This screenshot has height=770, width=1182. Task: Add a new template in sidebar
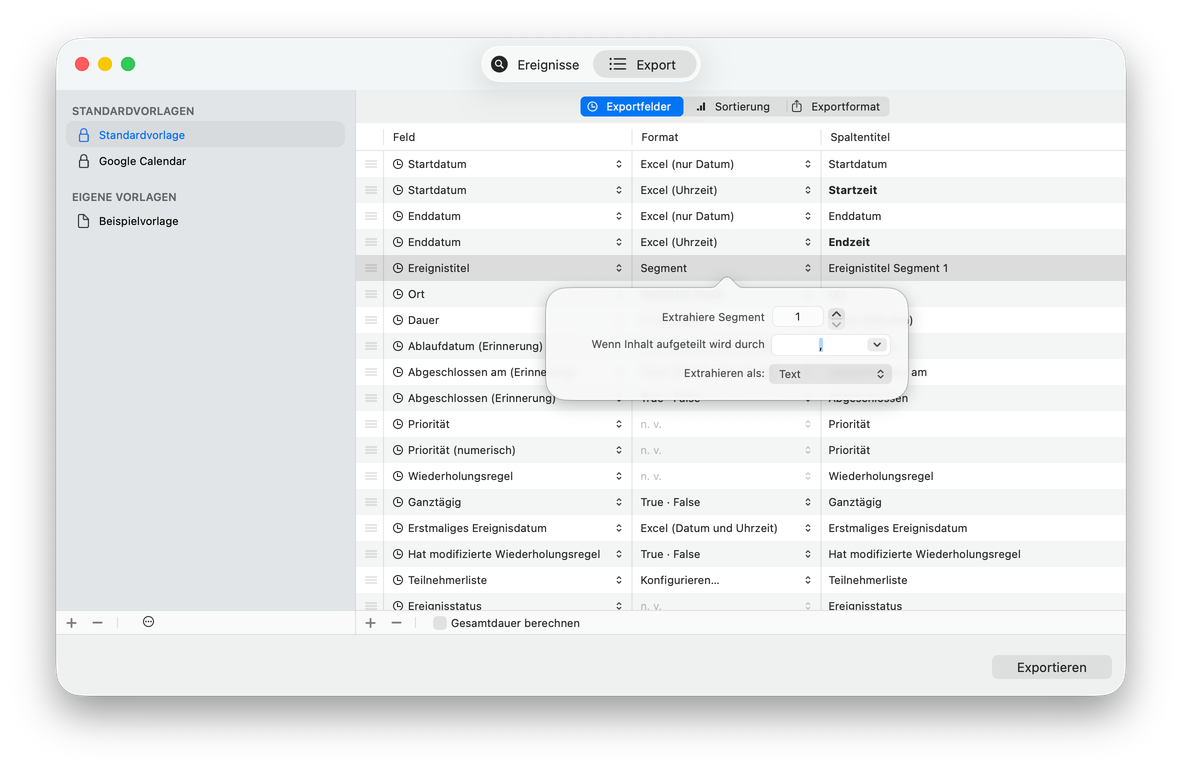72,623
